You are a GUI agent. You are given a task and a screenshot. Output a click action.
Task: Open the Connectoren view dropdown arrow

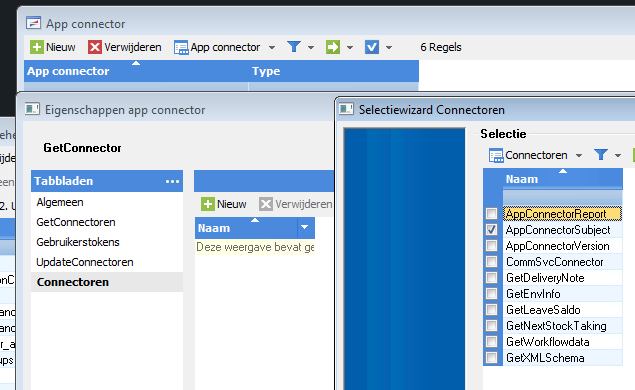coord(579,156)
